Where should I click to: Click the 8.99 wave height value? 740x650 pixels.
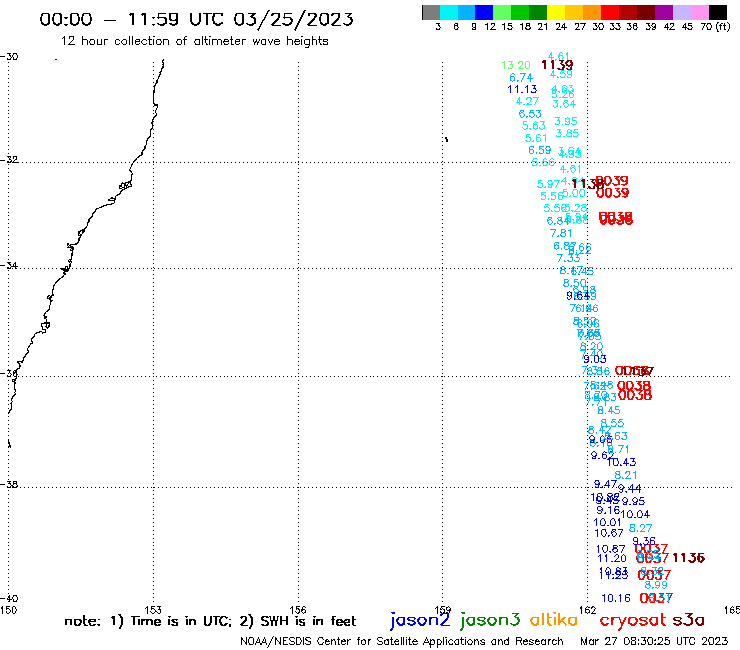pyautogui.click(x=656, y=585)
